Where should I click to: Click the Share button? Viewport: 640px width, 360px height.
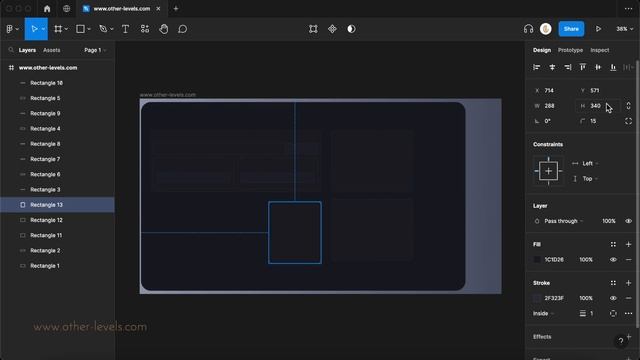571,29
